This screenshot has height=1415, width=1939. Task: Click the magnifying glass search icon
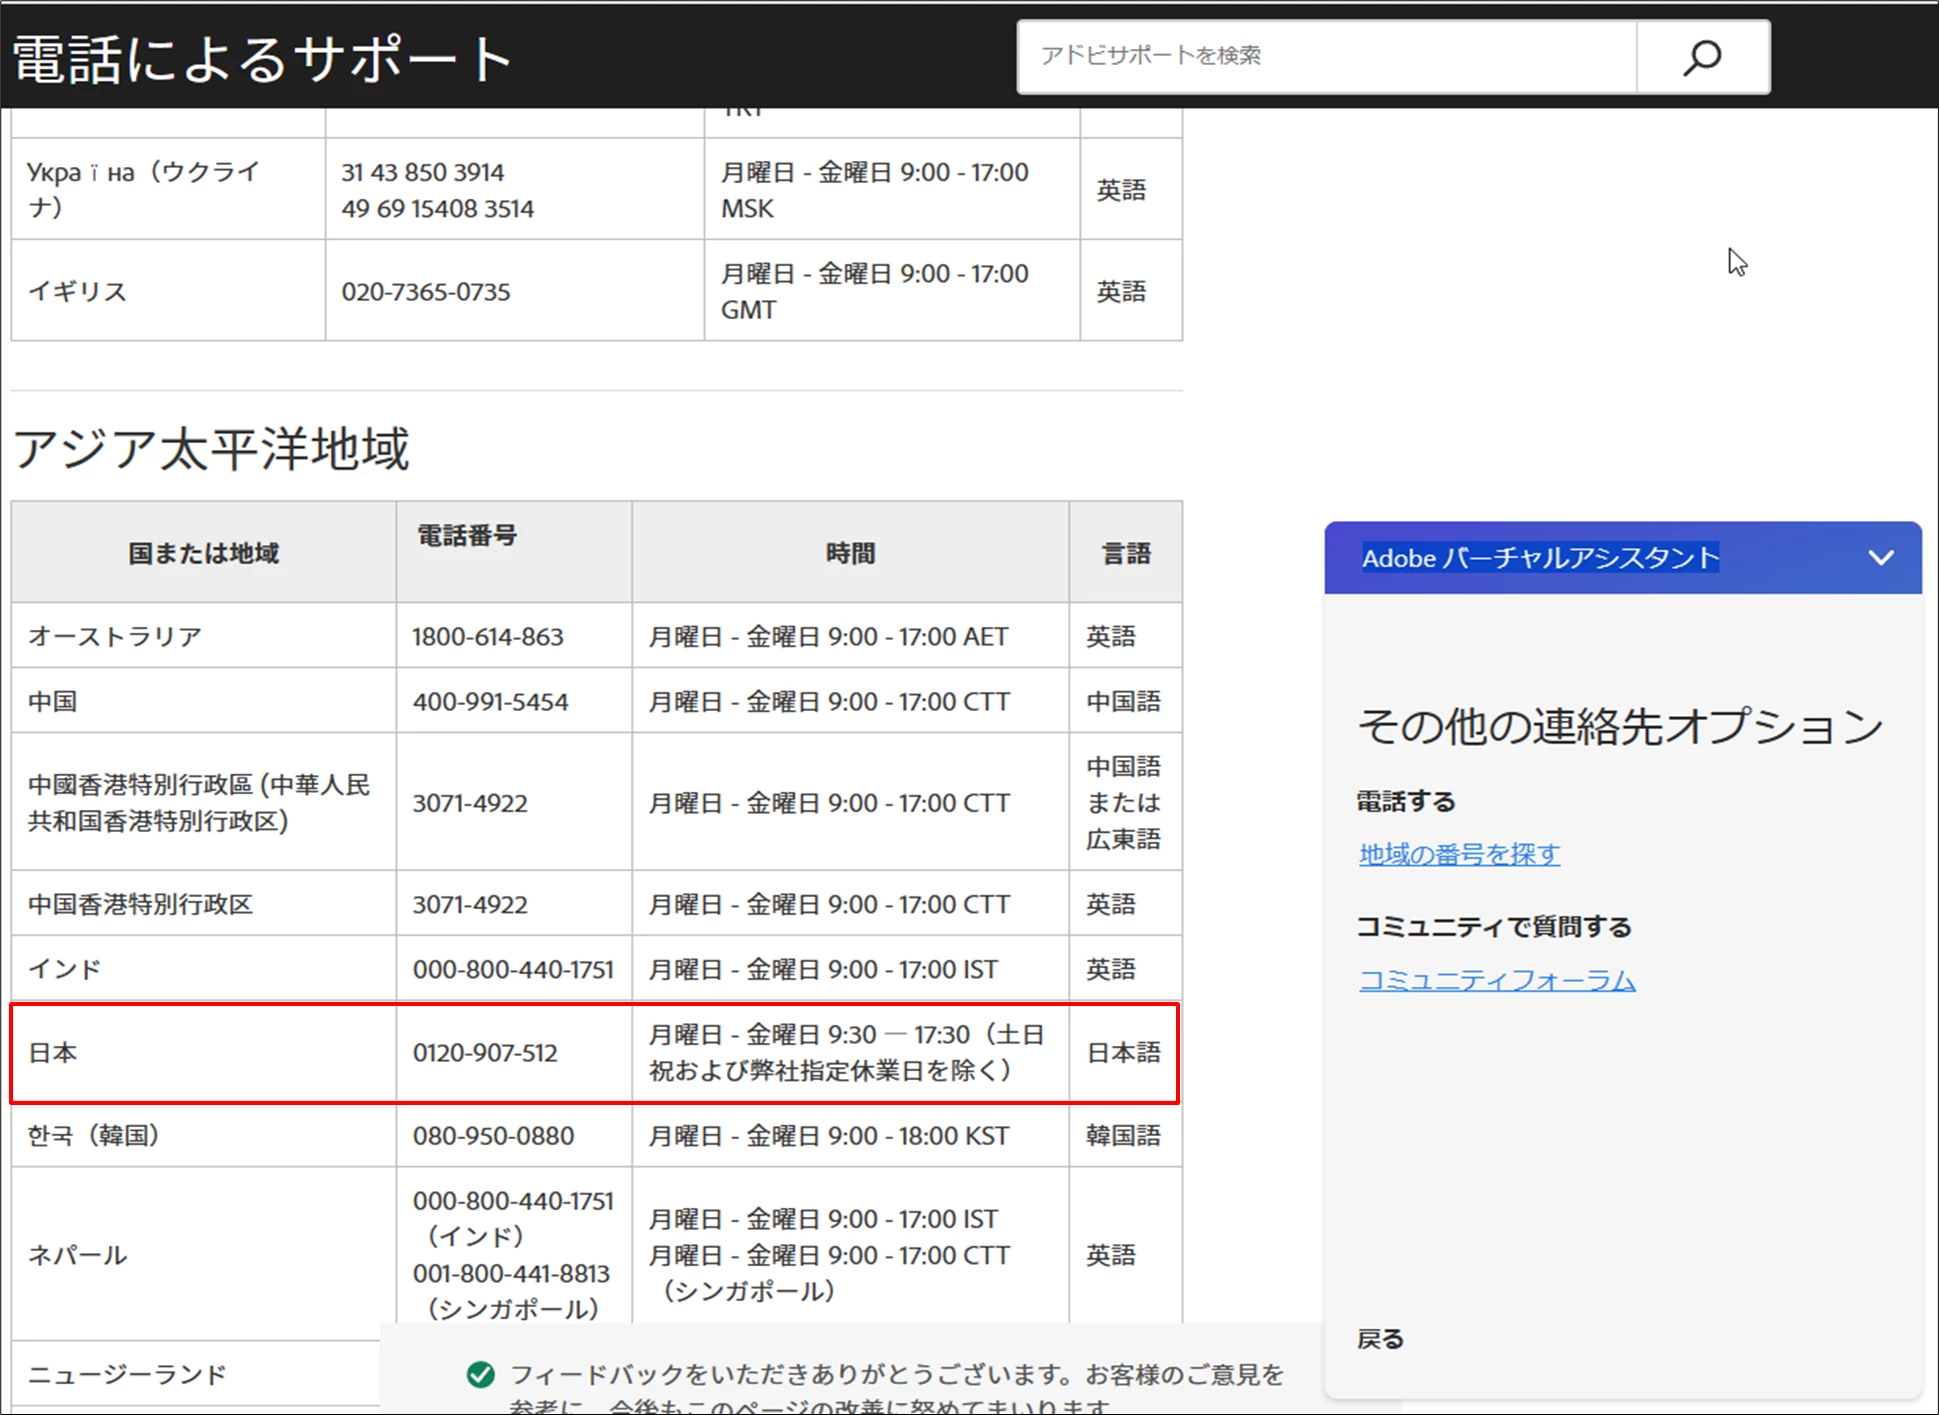1702,57
